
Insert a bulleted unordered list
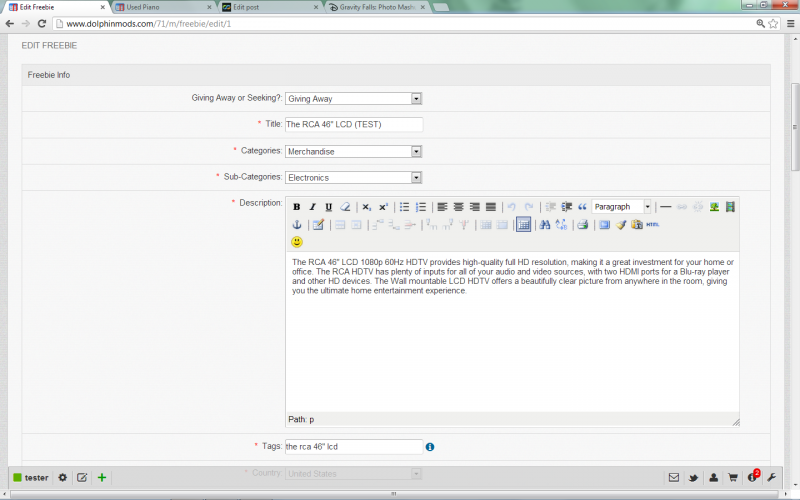(405, 207)
